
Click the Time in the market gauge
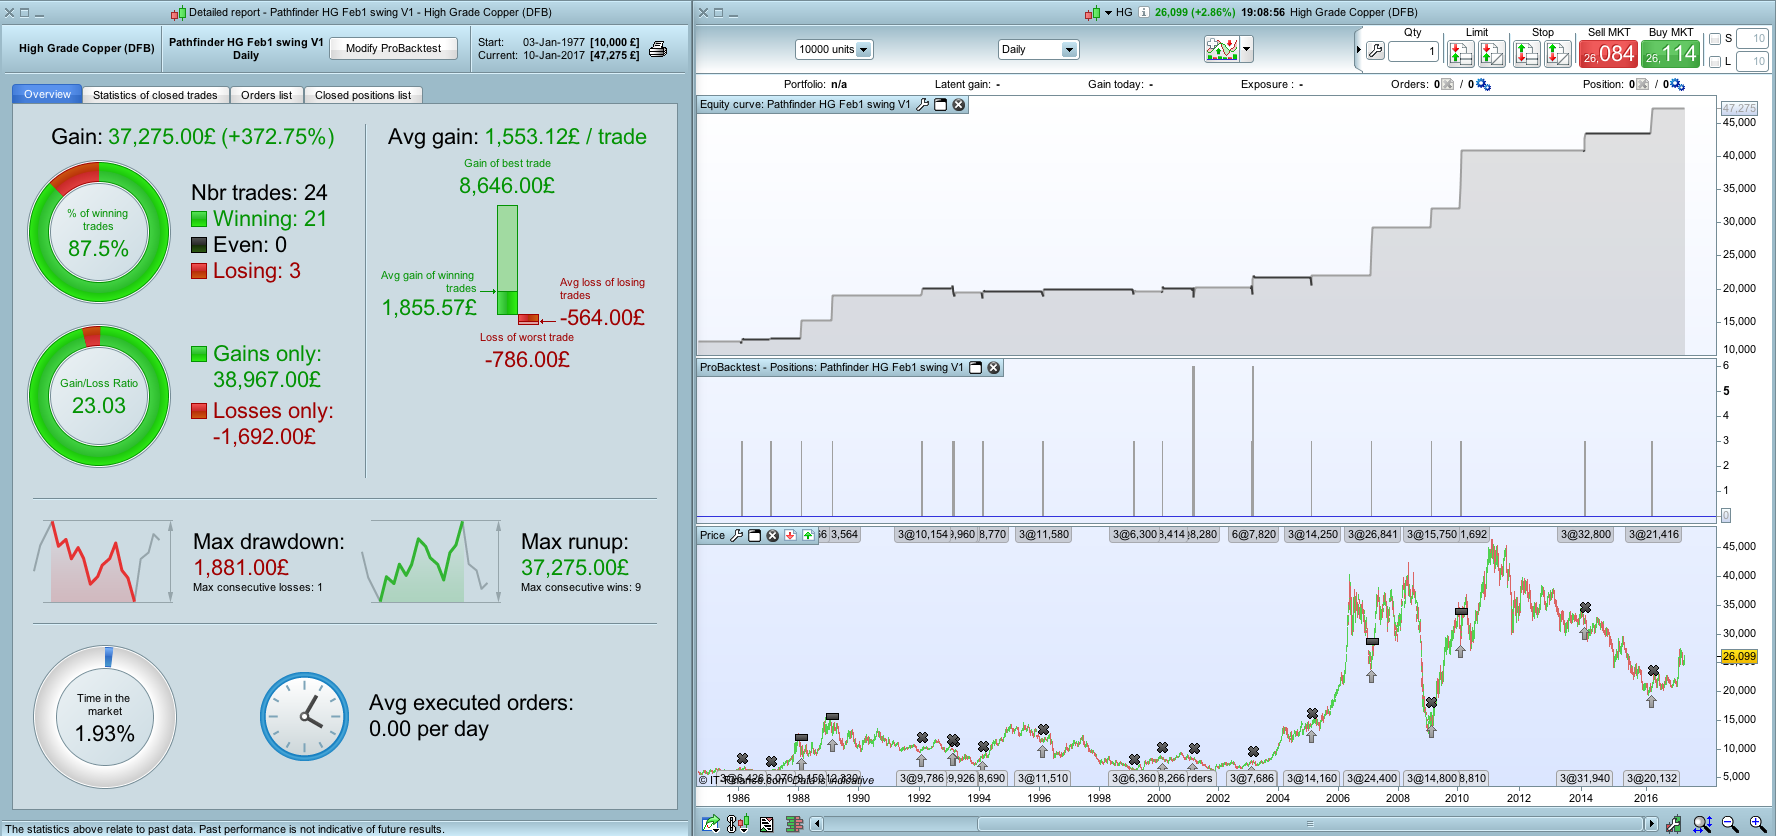pyautogui.click(x=105, y=717)
